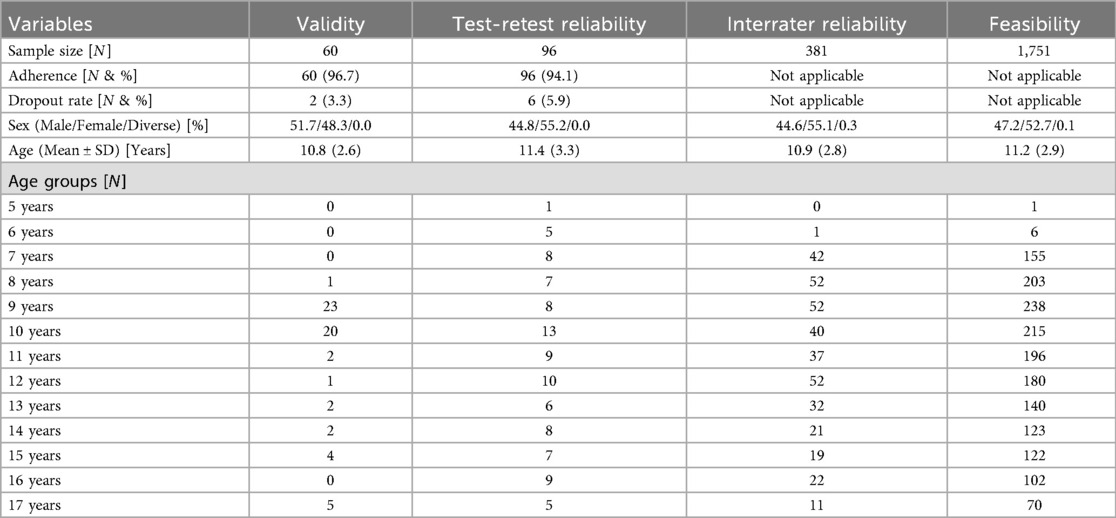Click the Sample size [N] row label
The width and height of the screenshot is (1116, 518).
[55, 51]
